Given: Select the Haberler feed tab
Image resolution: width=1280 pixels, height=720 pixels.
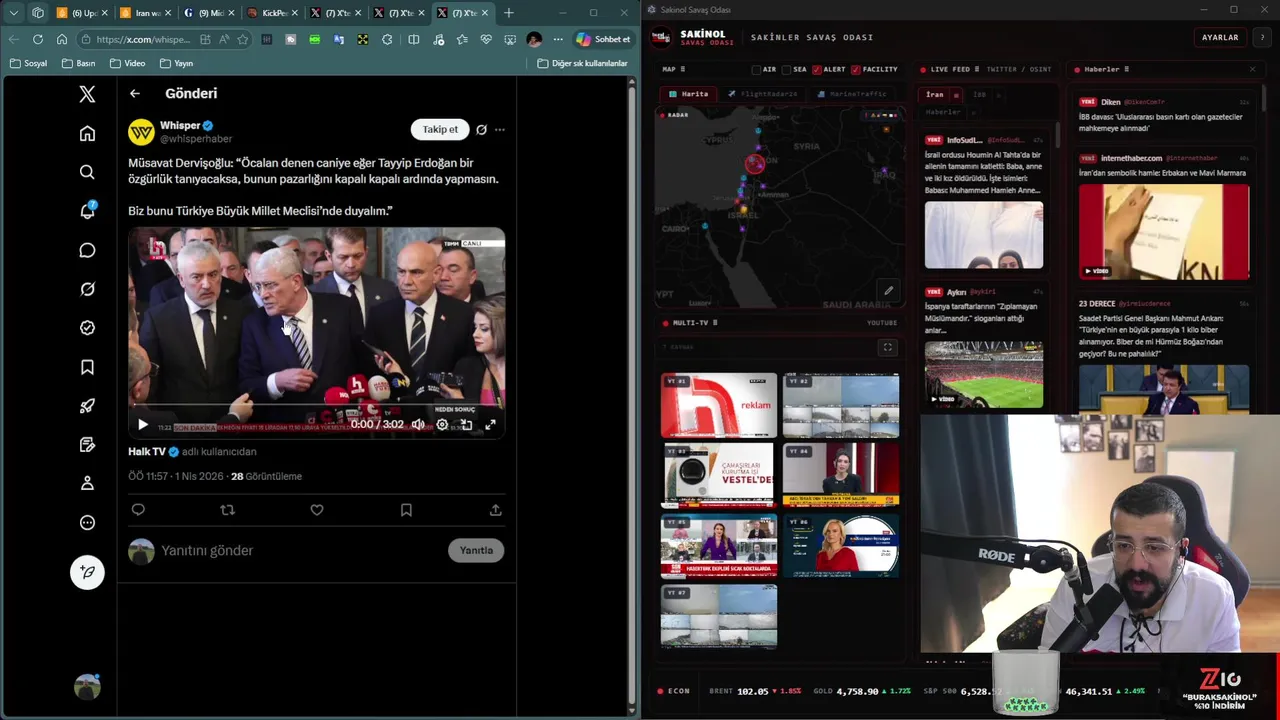Looking at the screenshot, I should (x=942, y=112).
